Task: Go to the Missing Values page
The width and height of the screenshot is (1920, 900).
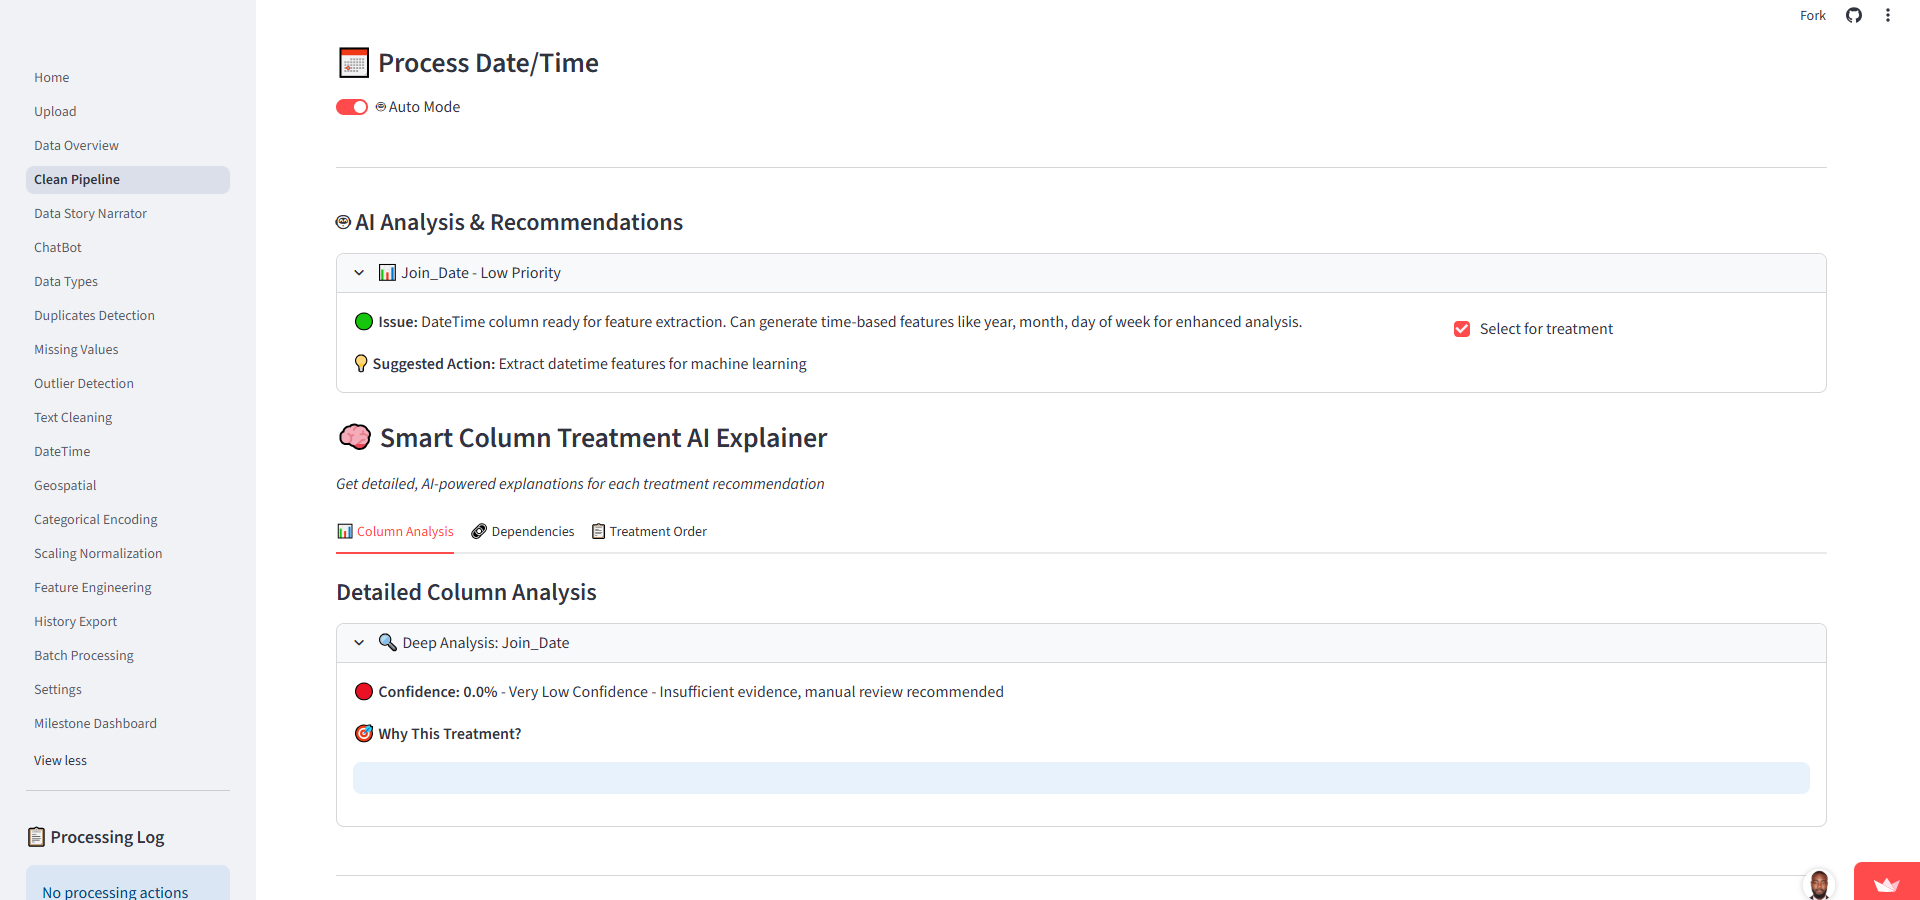Action: [76, 349]
